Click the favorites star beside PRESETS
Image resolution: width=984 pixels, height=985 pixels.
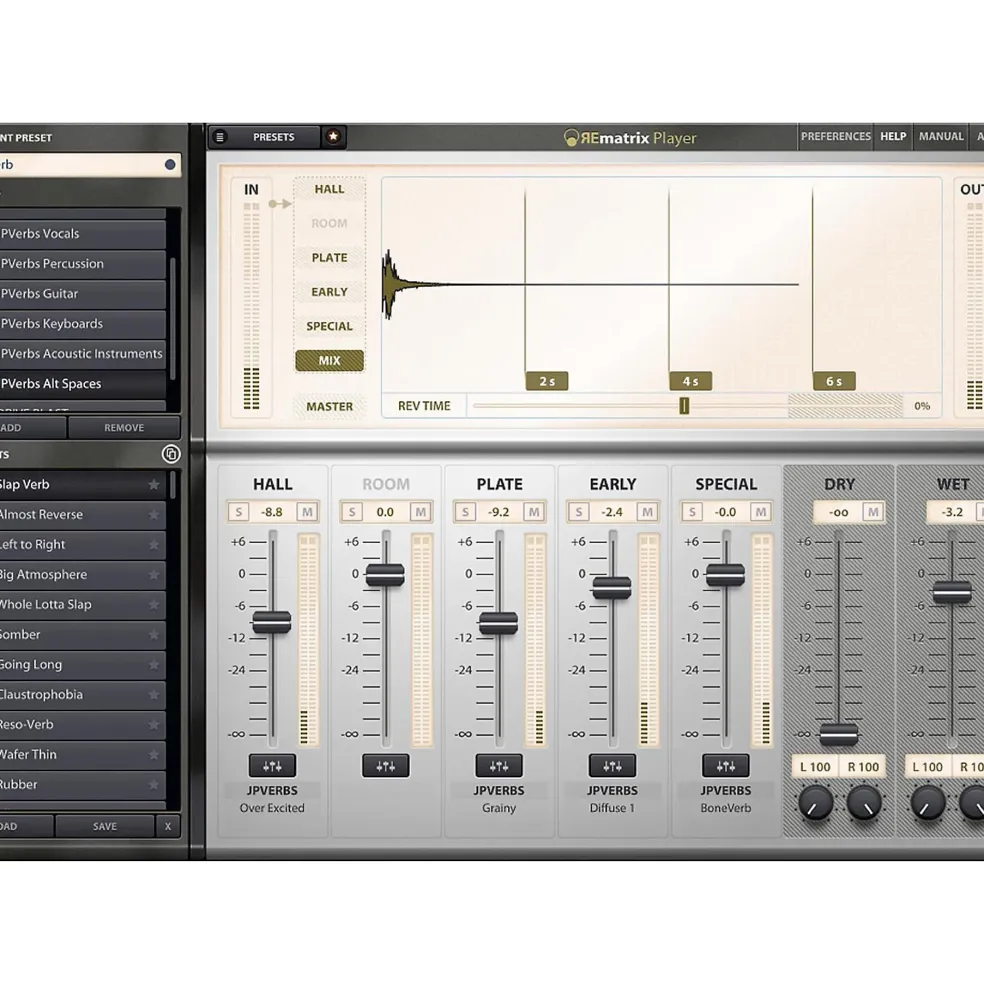pyautogui.click(x=333, y=136)
